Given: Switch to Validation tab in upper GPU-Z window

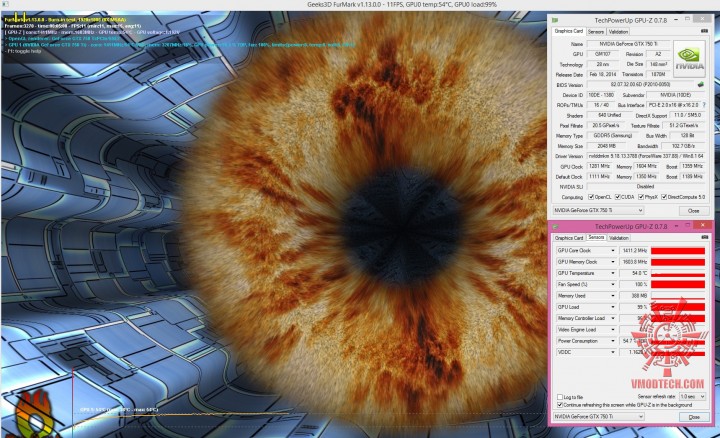Looking at the screenshot, I should click(x=618, y=32).
